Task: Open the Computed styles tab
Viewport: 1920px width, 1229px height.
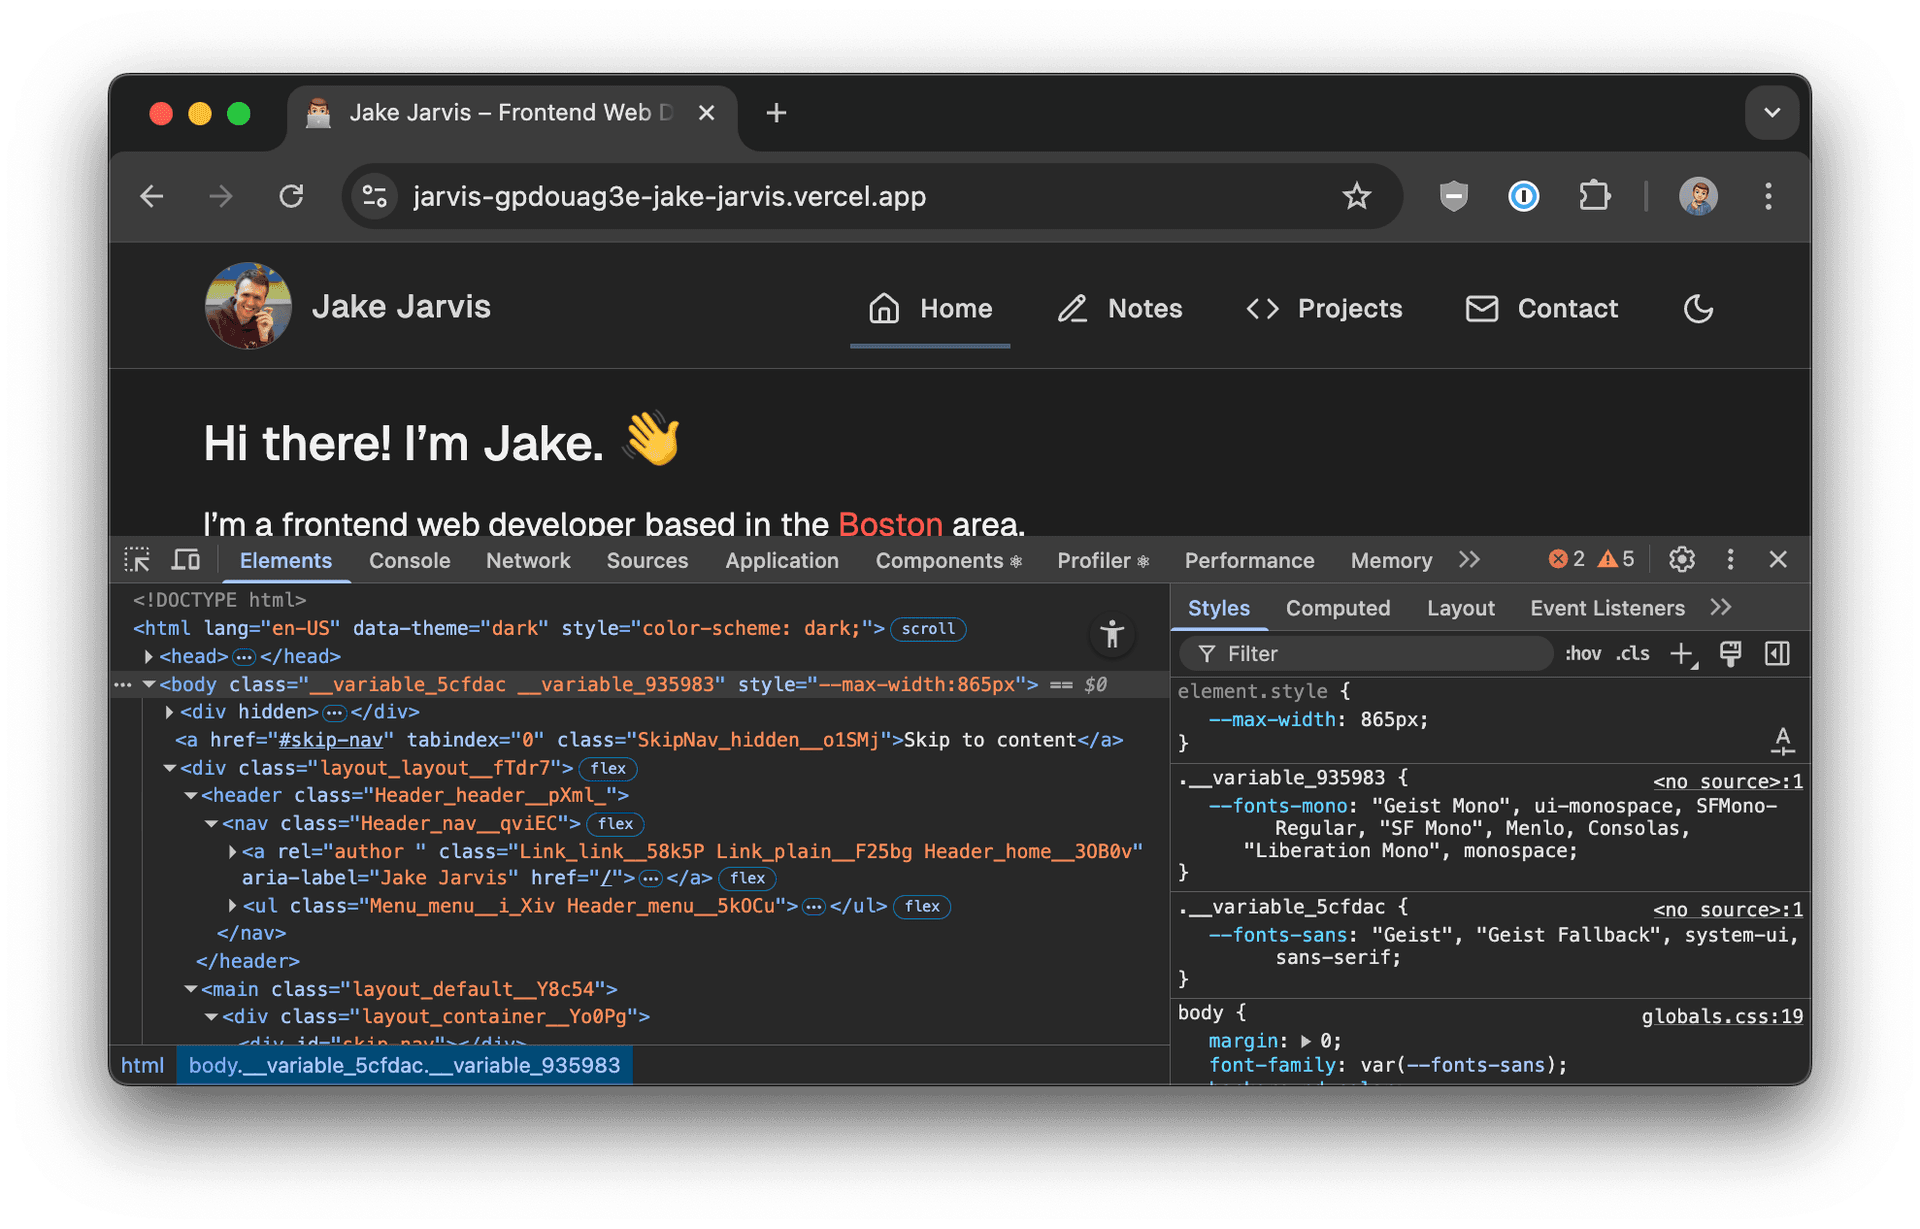Action: click(x=1338, y=607)
